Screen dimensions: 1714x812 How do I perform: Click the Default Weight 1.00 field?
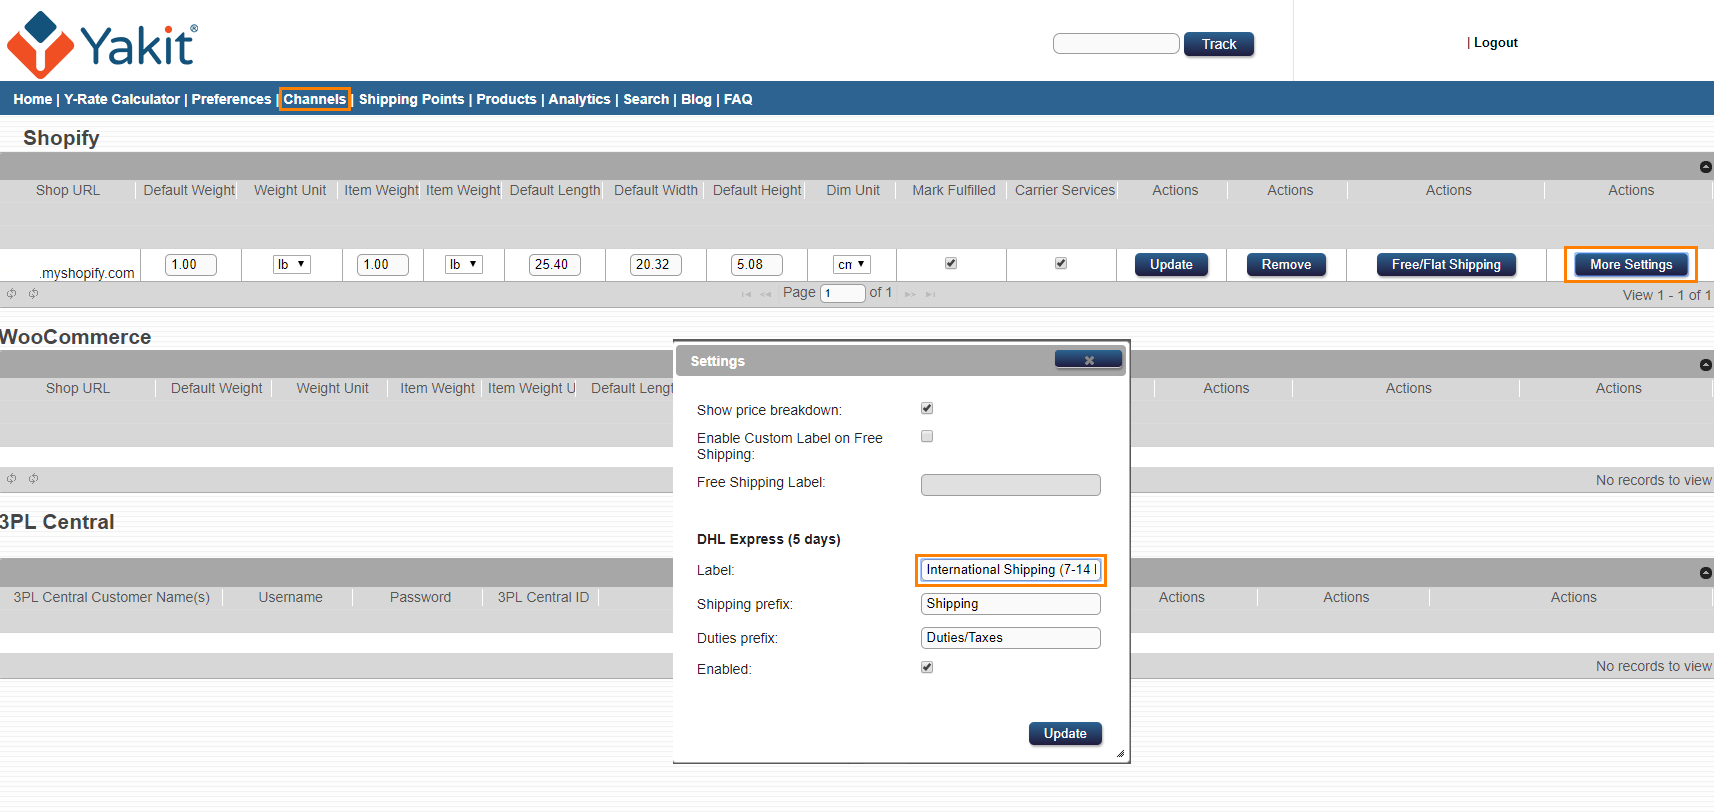coord(190,264)
